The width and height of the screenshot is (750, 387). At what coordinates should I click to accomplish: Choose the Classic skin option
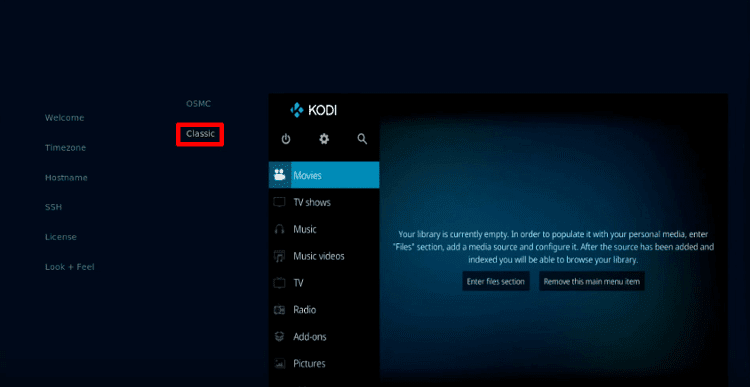[200, 134]
